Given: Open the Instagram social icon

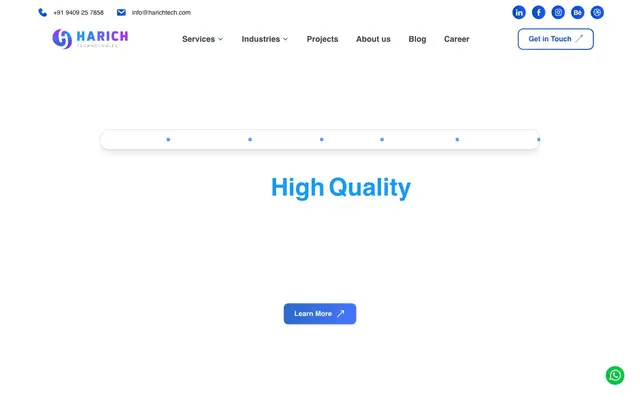Looking at the screenshot, I should 558,12.
